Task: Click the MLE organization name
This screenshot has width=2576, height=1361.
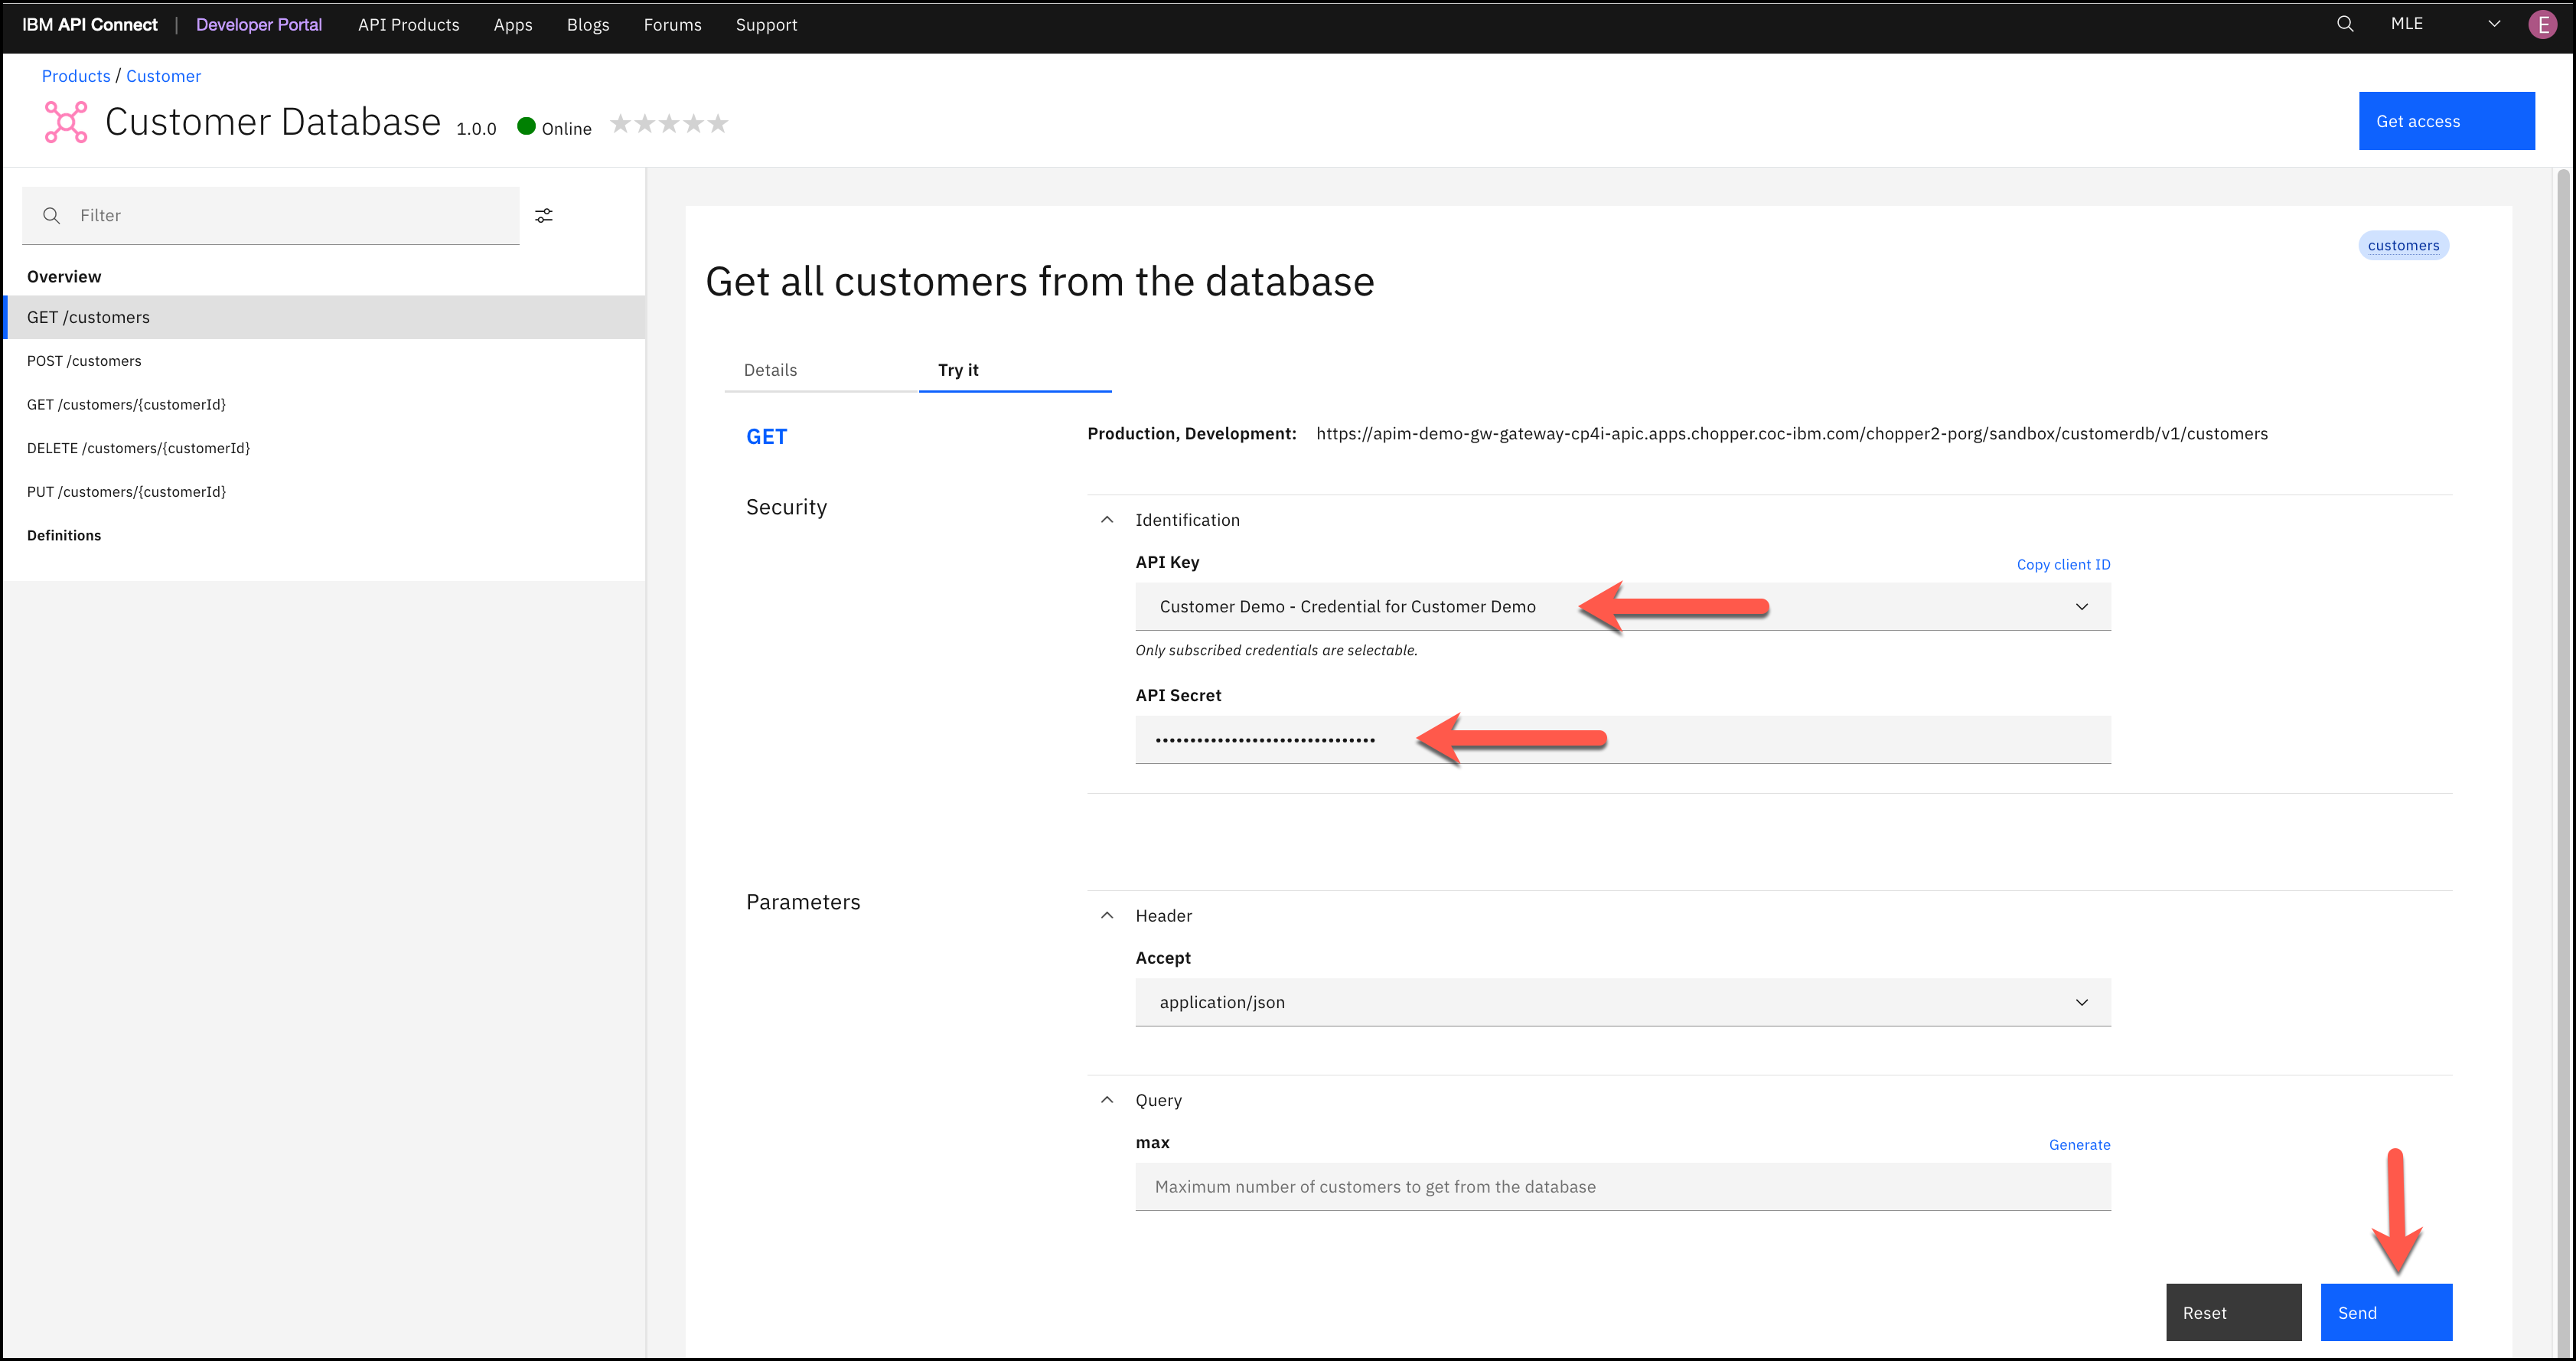Action: coord(2406,24)
